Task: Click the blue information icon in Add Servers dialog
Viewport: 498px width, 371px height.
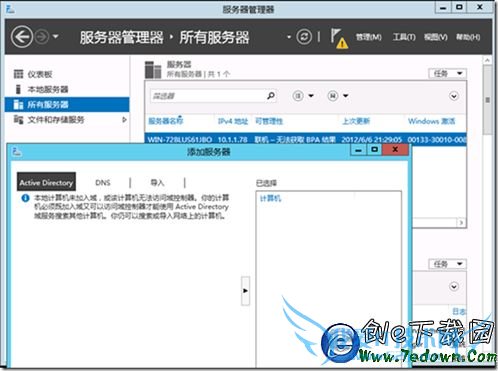Action: pyautogui.click(x=25, y=198)
